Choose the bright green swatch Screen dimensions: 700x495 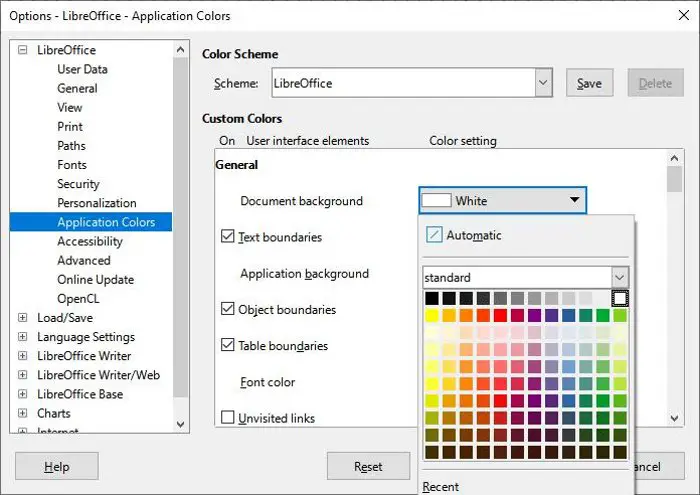point(603,315)
